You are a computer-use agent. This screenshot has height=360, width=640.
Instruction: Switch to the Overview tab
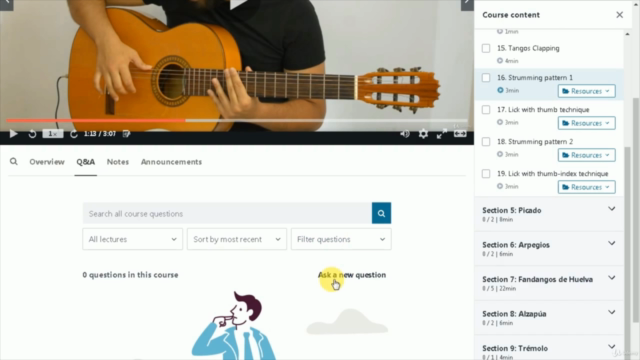click(47, 162)
